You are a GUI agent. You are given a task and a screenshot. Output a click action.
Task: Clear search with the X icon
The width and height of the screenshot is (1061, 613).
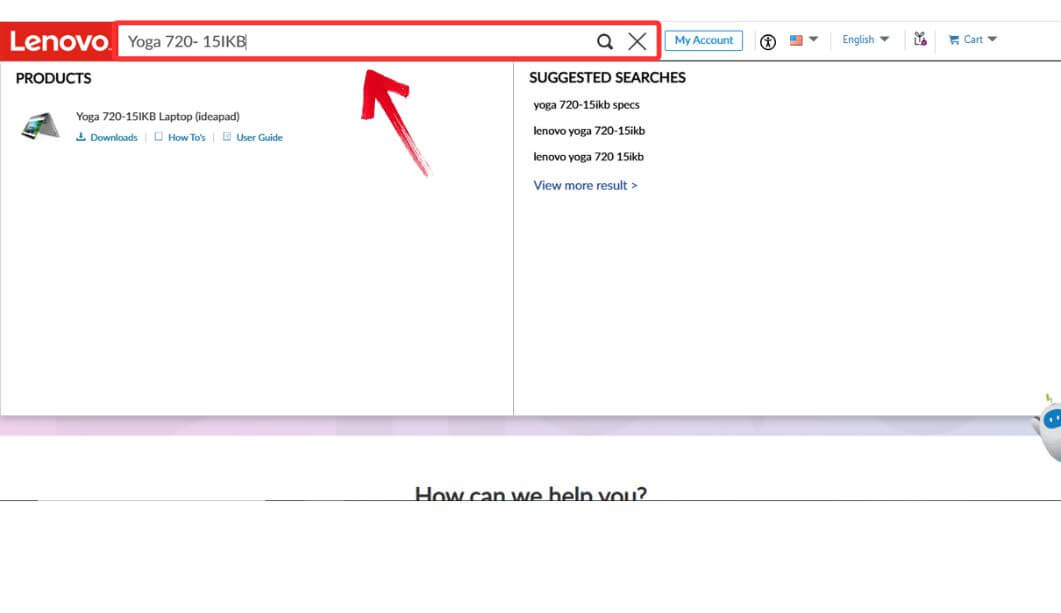pyautogui.click(x=637, y=41)
